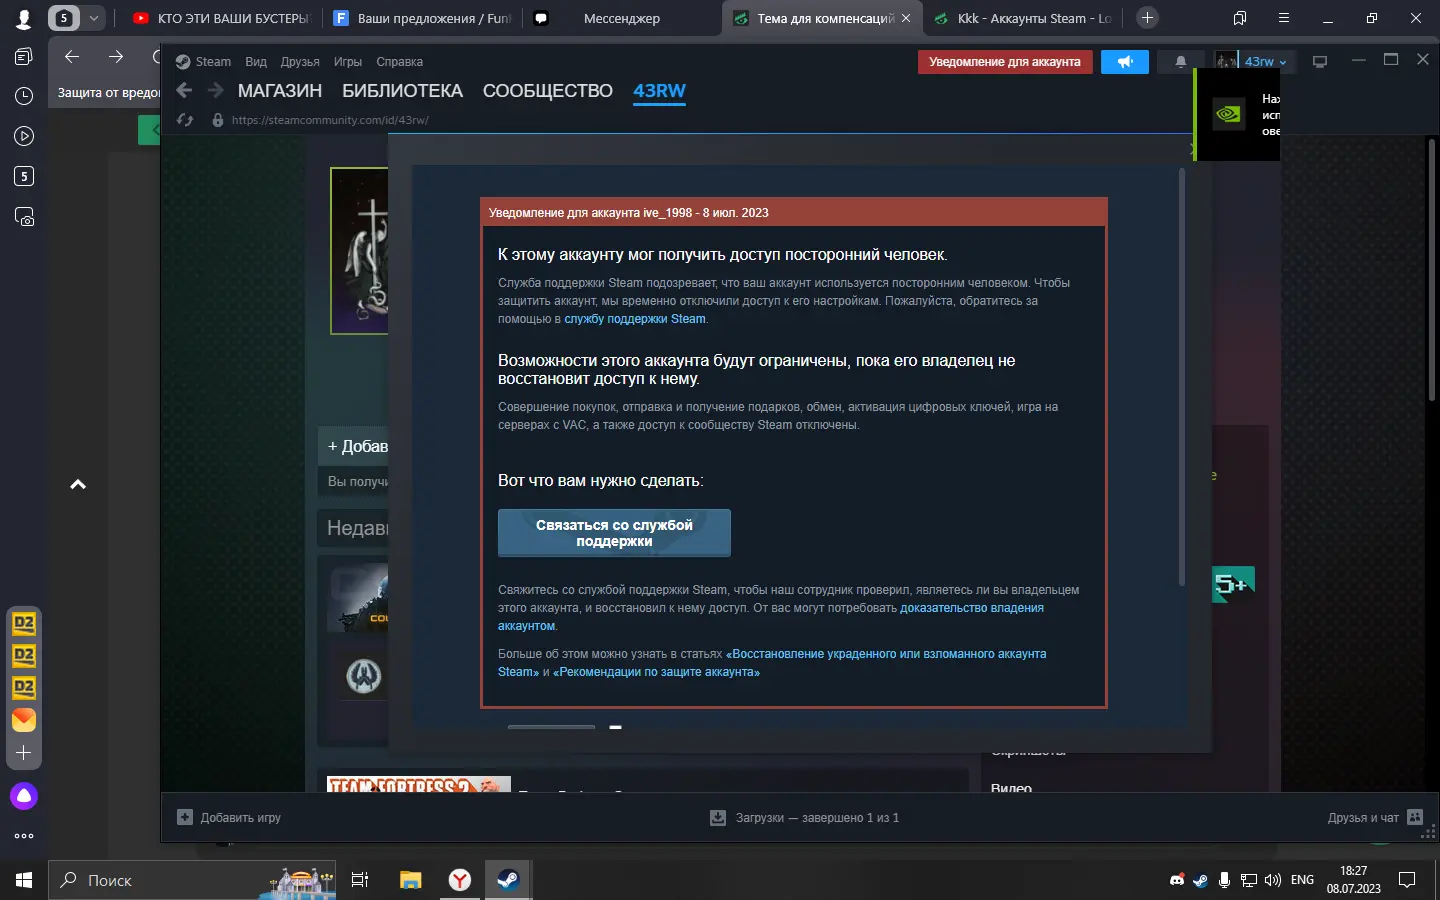Viewport: 1440px width, 900px height.
Task: Click the Windows search box Поиск
Action: (x=190, y=880)
